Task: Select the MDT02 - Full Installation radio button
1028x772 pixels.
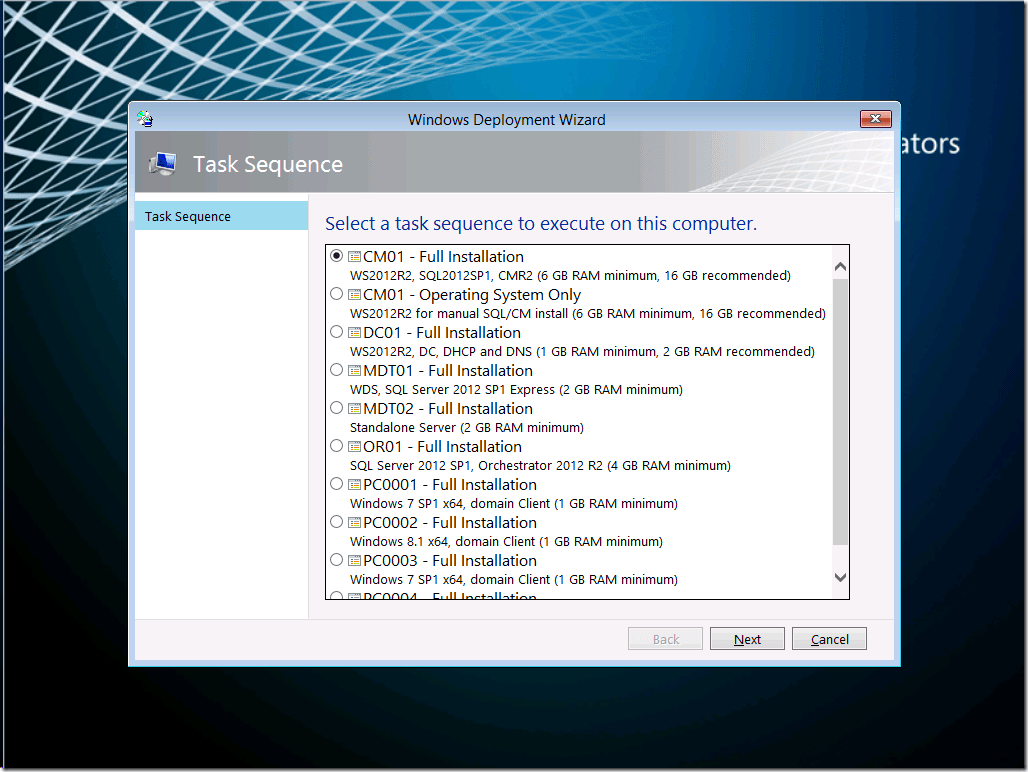Action: (x=336, y=408)
